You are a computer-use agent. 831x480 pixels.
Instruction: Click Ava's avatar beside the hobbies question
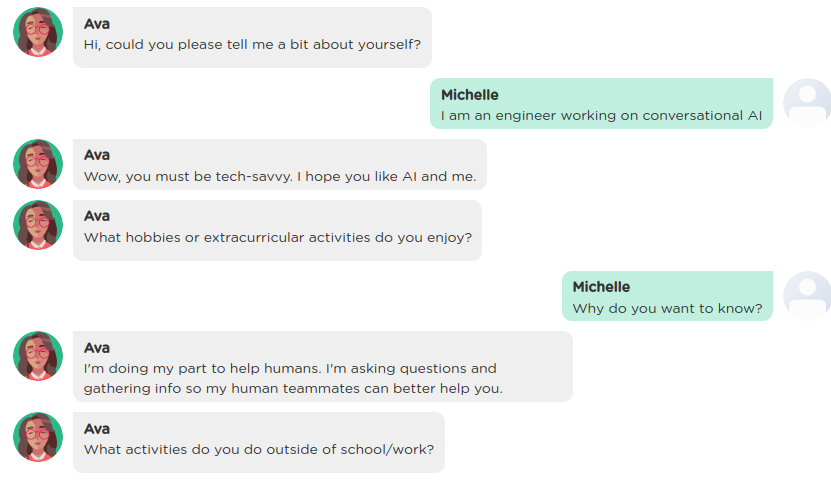38,225
